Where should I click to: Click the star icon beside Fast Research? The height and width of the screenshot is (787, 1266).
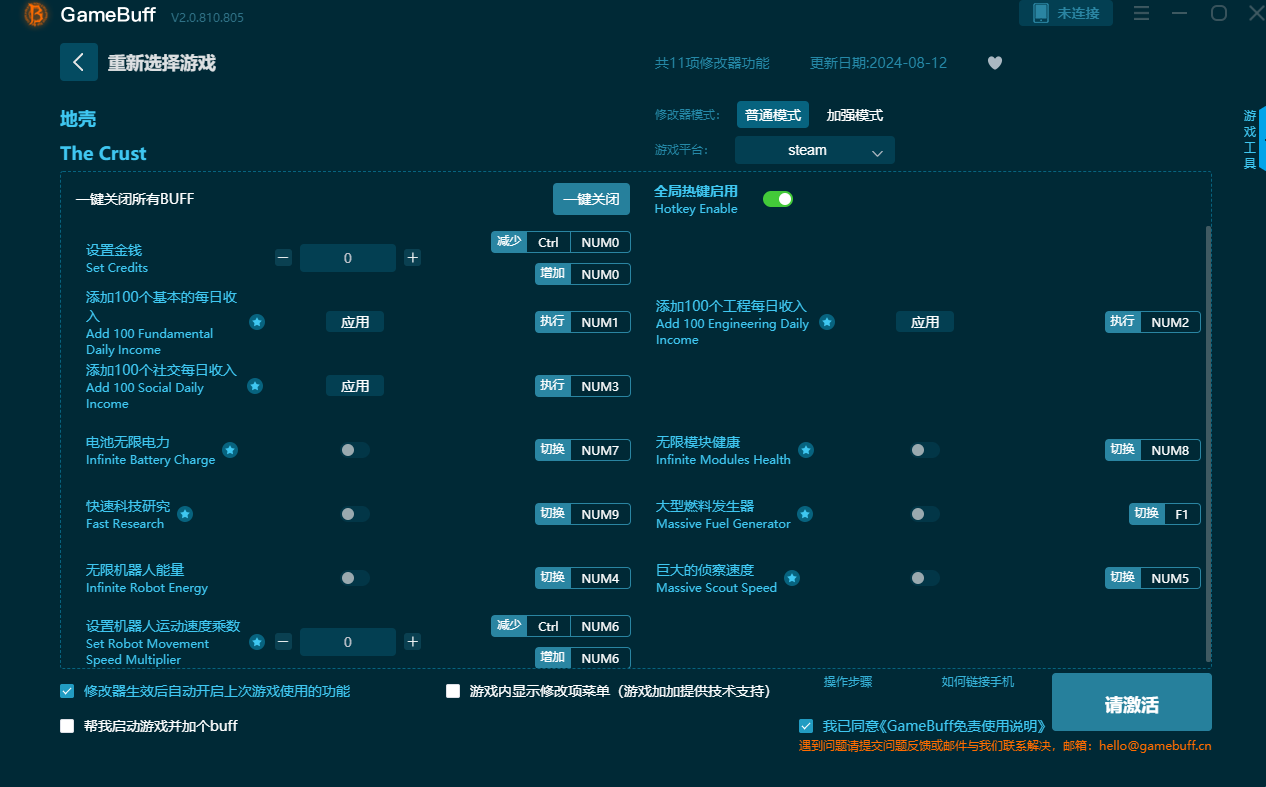click(185, 514)
